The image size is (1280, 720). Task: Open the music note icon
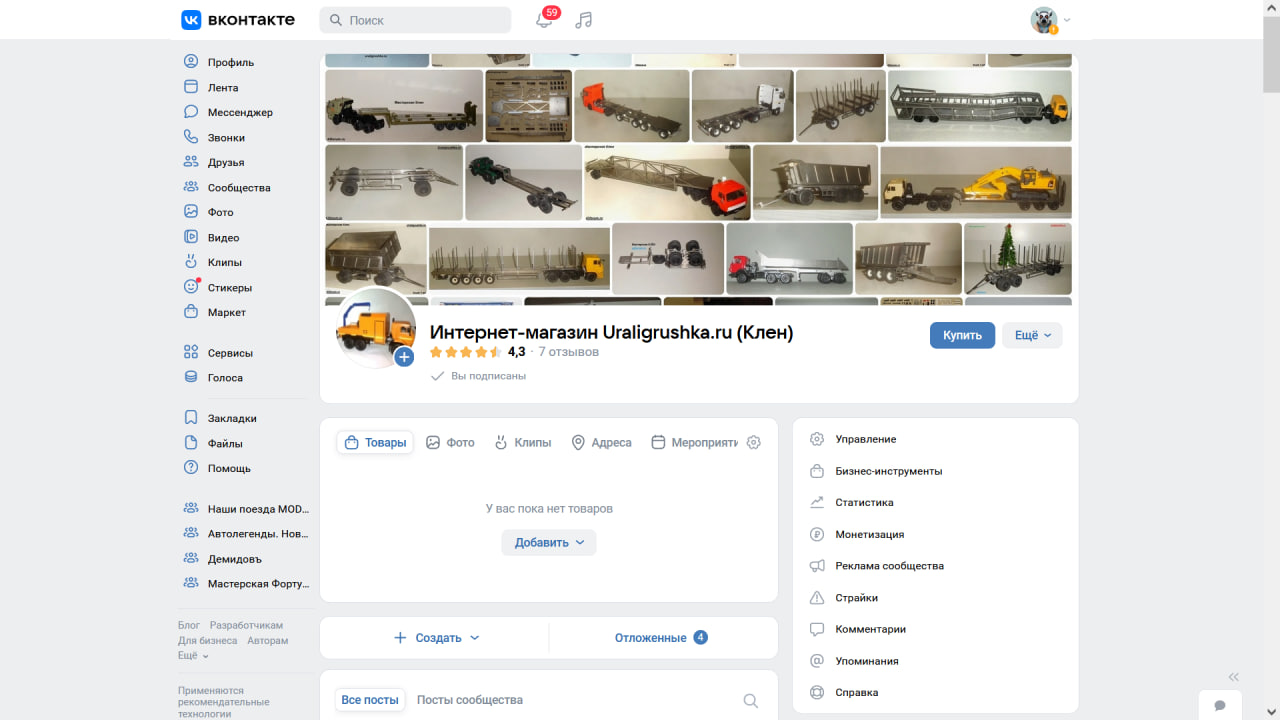(x=585, y=20)
